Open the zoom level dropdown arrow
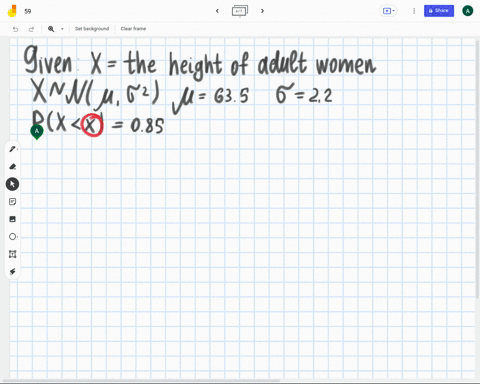 [62, 29]
